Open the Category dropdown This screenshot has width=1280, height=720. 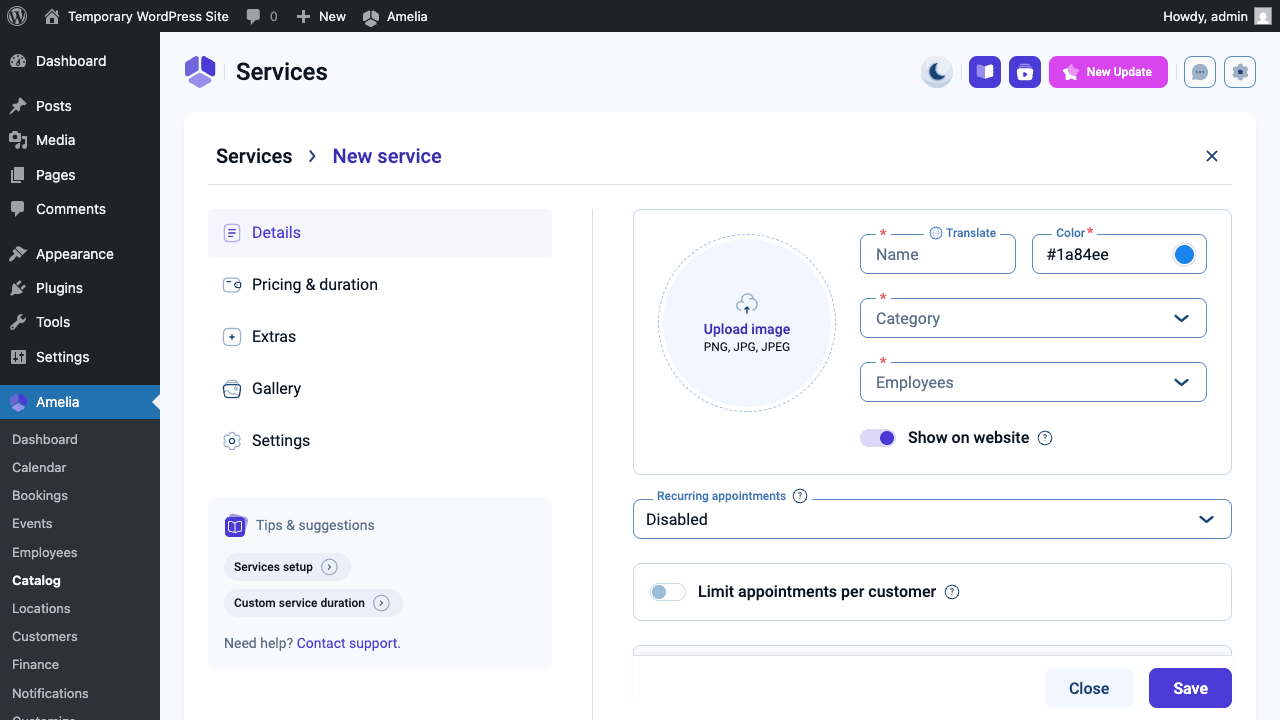pos(1033,318)
